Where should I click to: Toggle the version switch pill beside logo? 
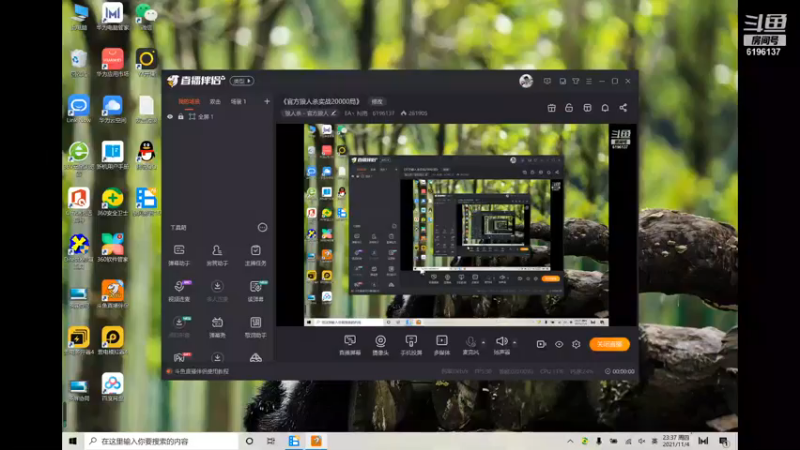tap(242, 81)
